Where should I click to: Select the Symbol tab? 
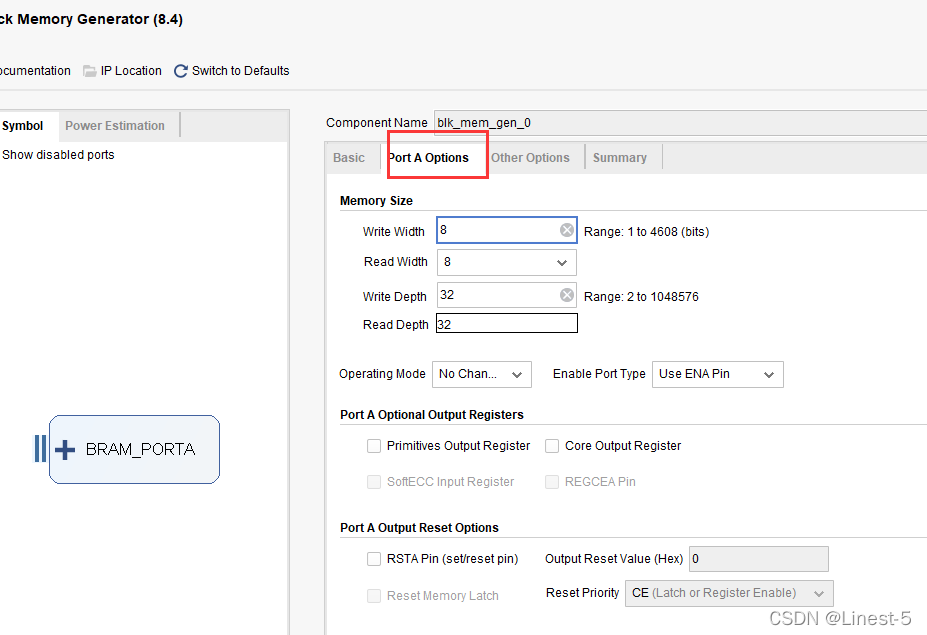coord(22,126)
